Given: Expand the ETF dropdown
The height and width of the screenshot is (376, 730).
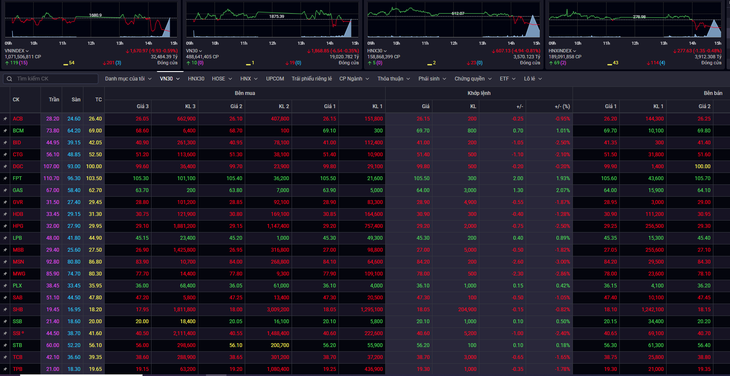Looking at the screenshot, I should 507,79.
